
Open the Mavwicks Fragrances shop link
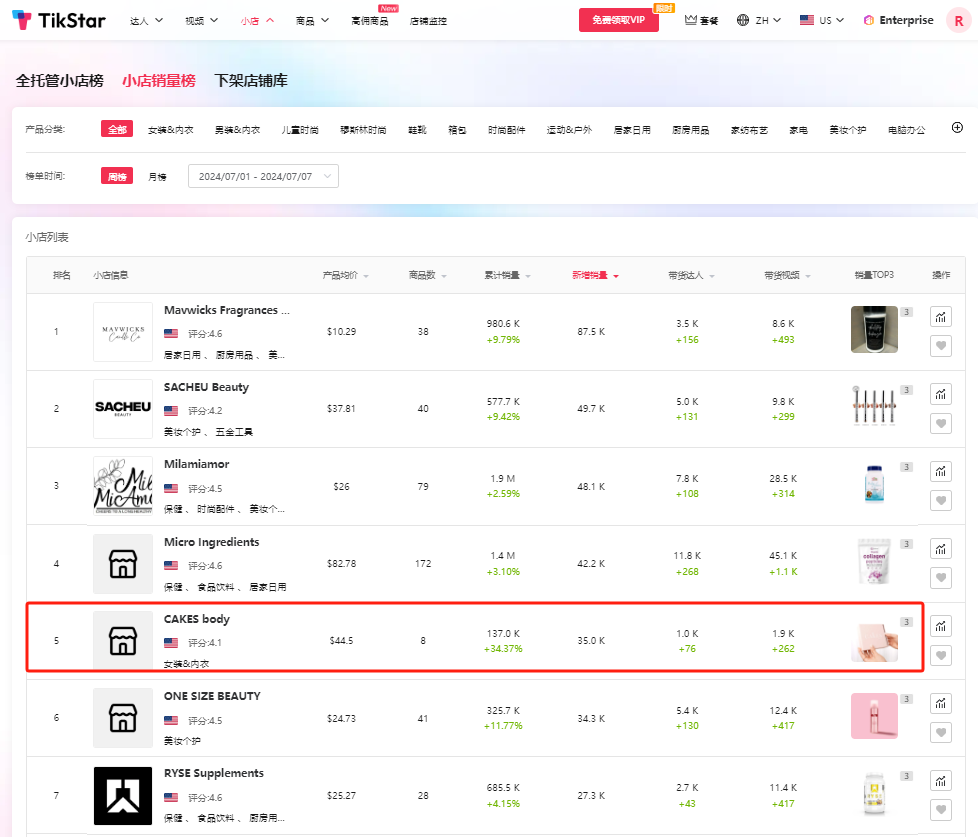[226, 310]
